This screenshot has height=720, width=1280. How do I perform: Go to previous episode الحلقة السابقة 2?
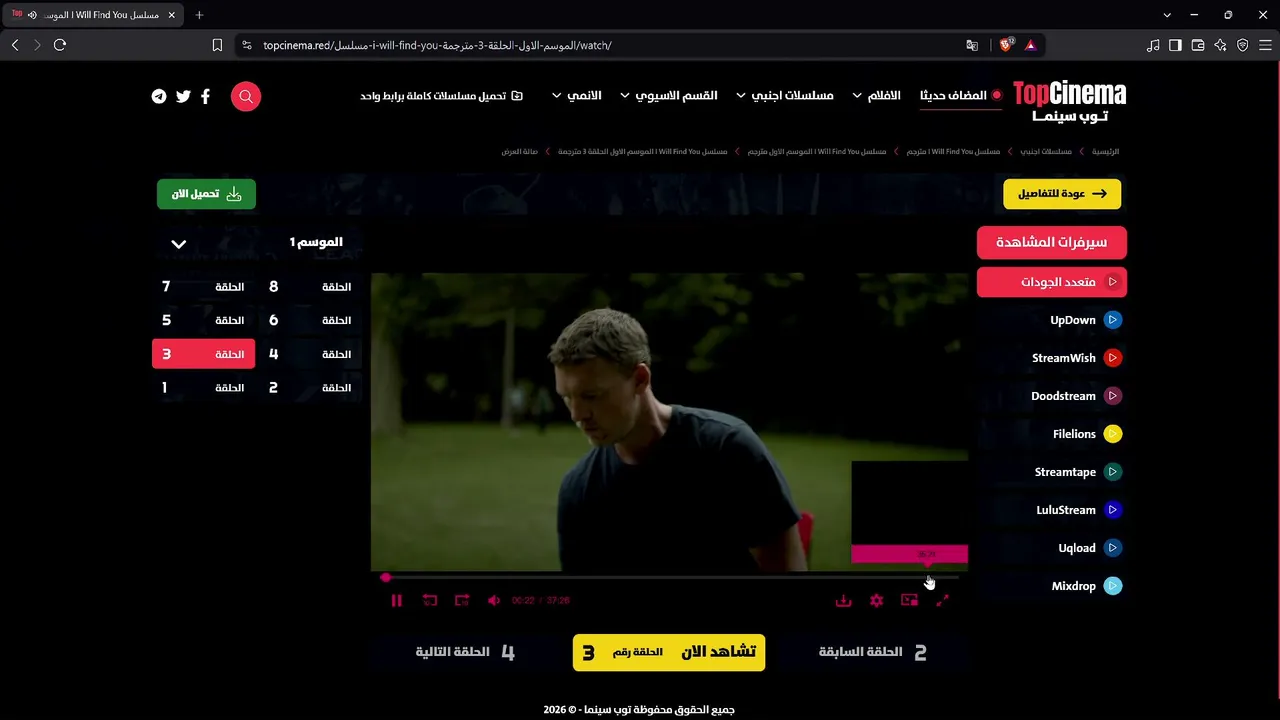(873, 652)
